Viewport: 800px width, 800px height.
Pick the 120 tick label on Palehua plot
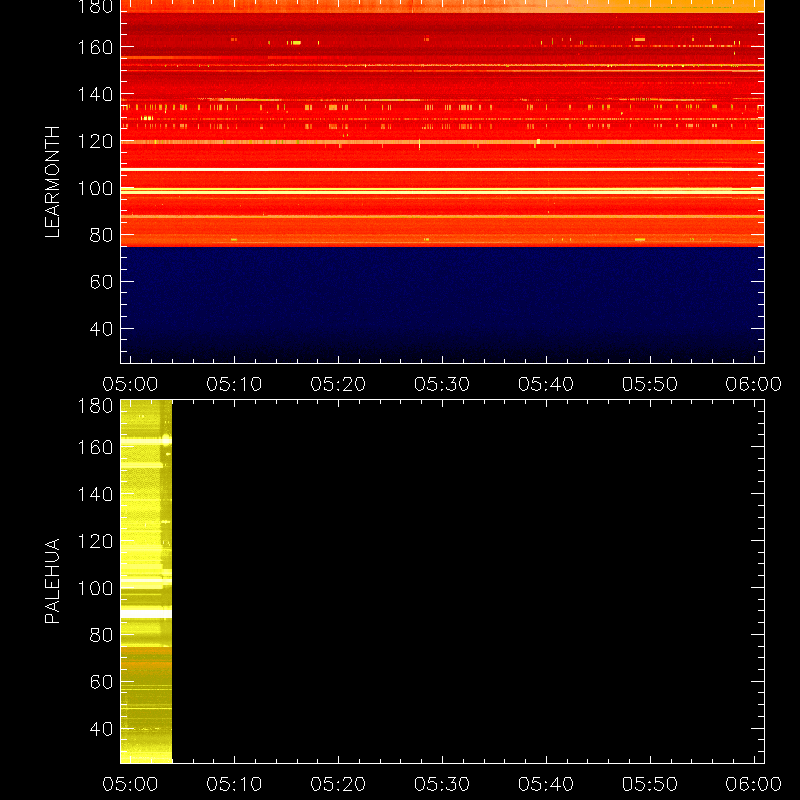pyautogui.click(x=95, y=541)
